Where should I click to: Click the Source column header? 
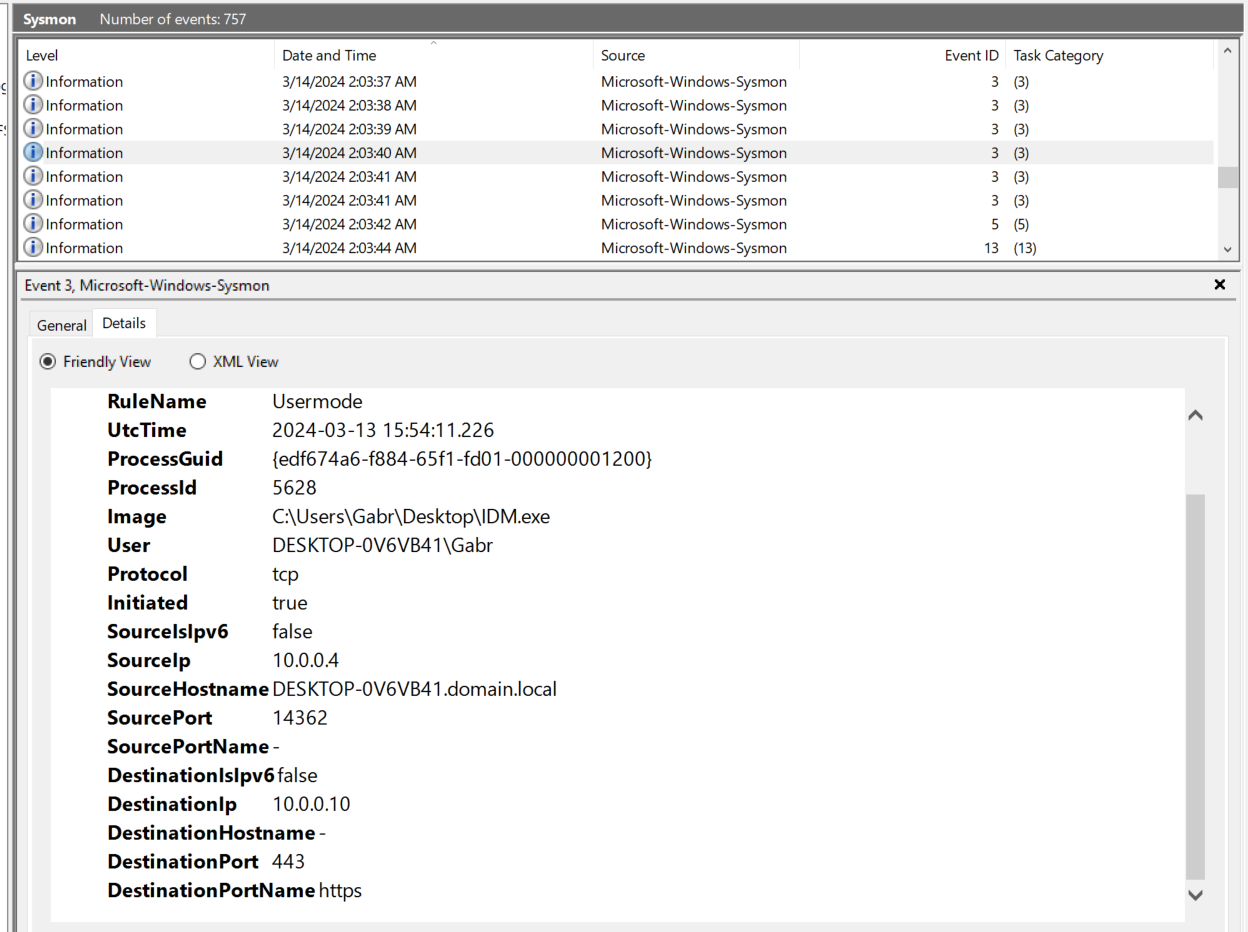[x=623, y=56]
